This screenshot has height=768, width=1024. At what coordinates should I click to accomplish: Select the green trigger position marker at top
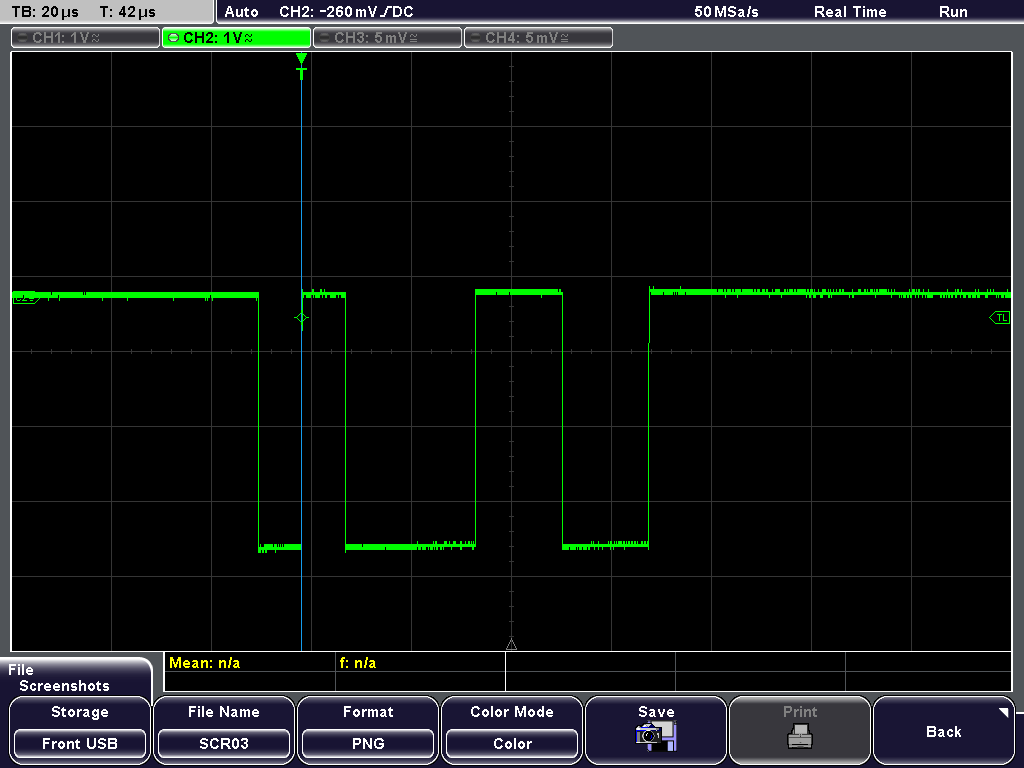301,66
